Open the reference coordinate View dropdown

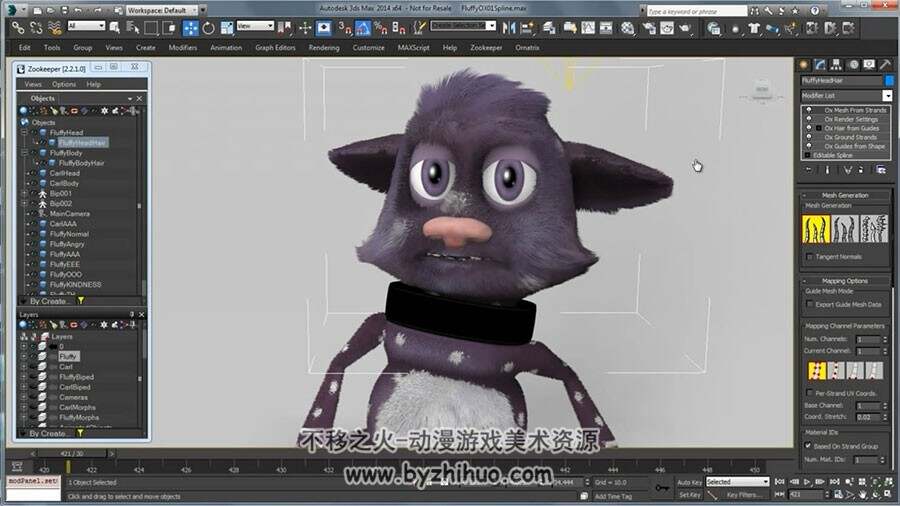(255, 26)
